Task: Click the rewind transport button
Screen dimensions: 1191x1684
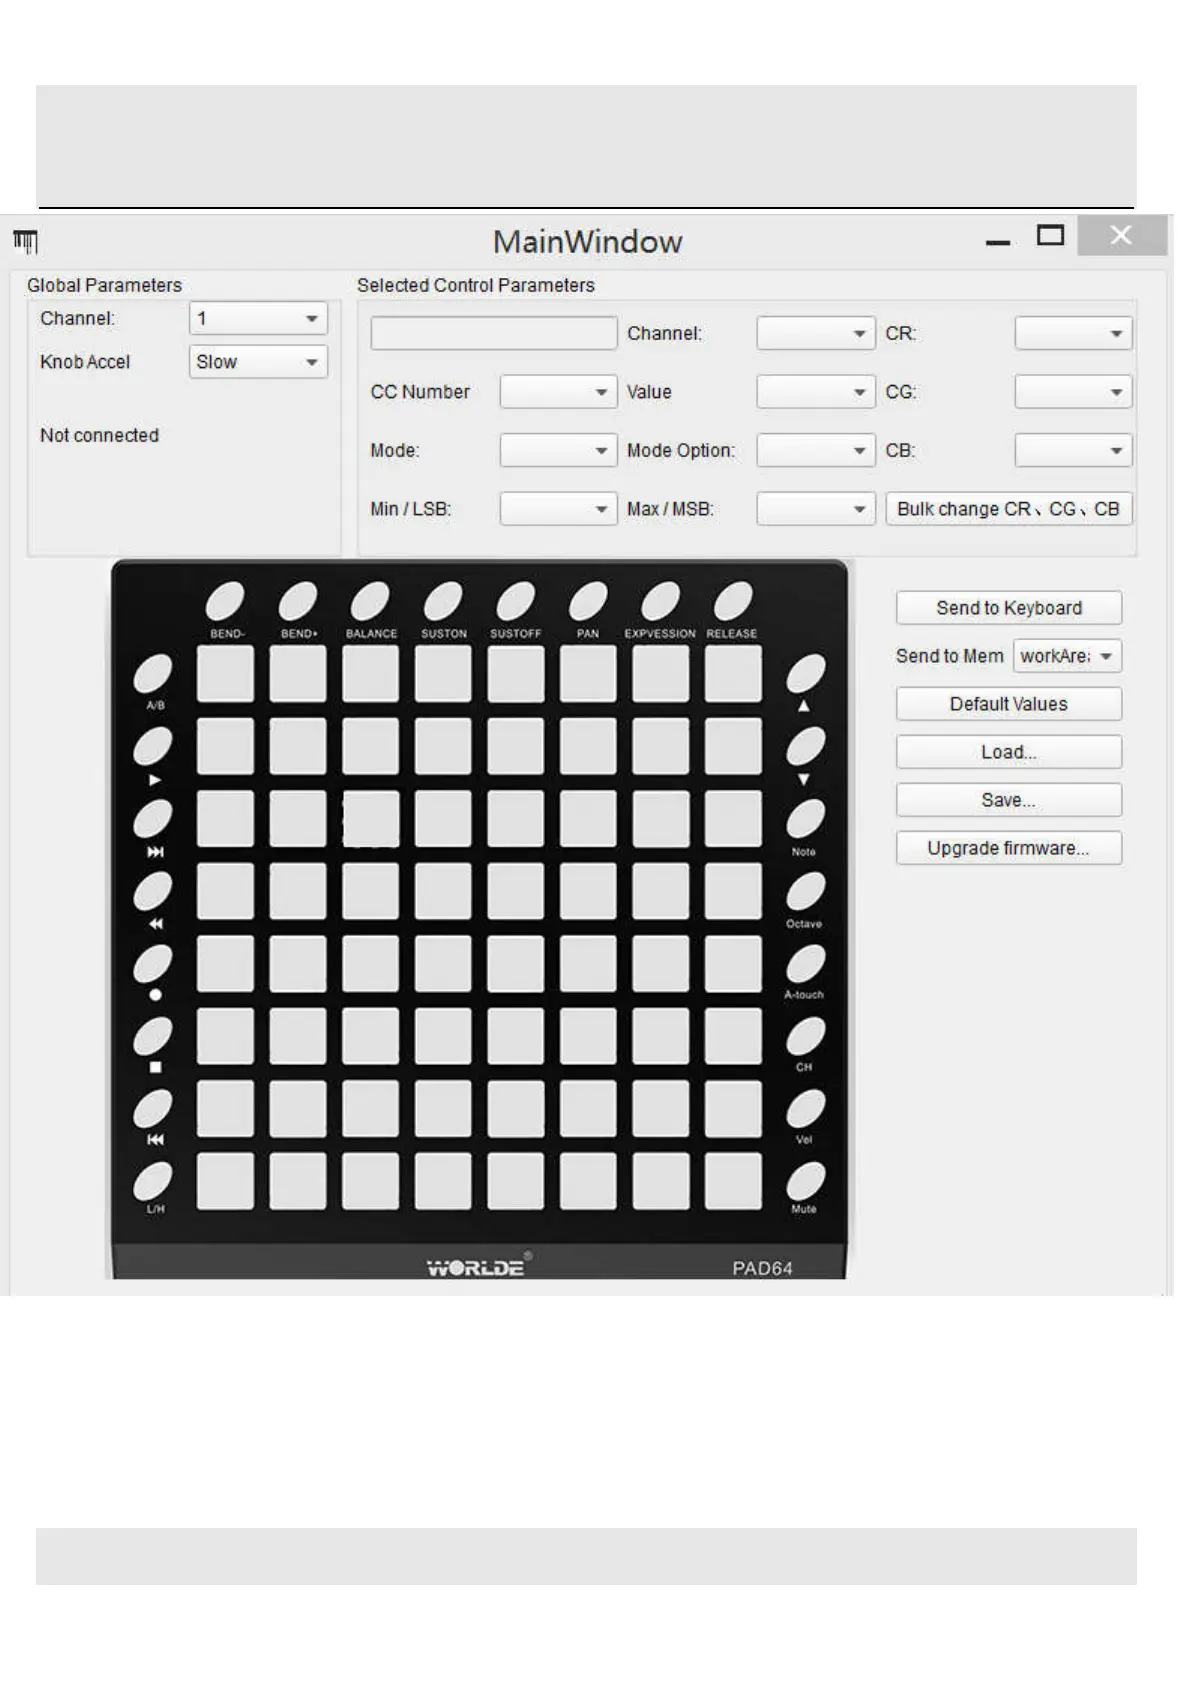Action: 153,891
